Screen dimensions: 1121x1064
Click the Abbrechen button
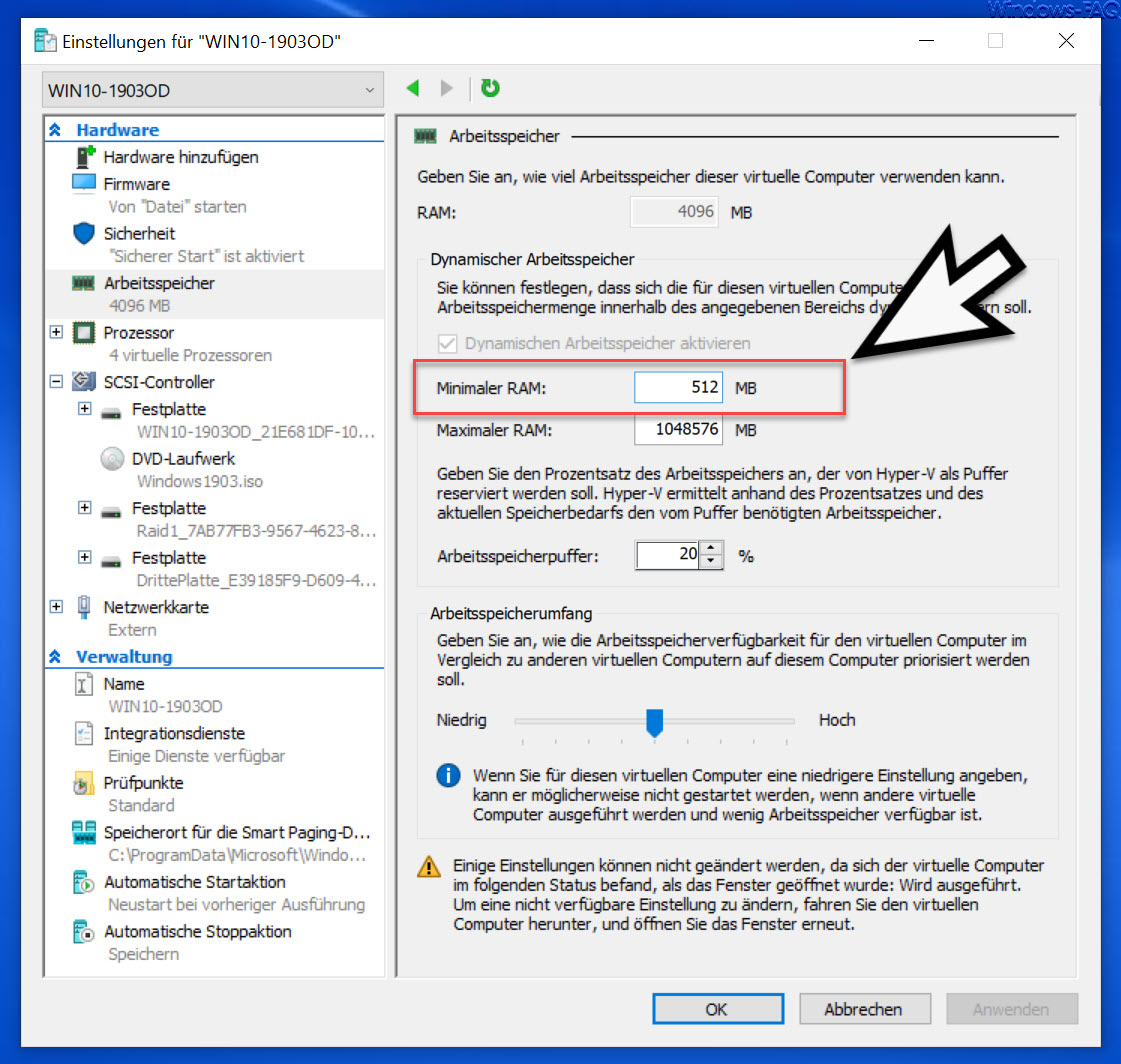[864, 1009]
